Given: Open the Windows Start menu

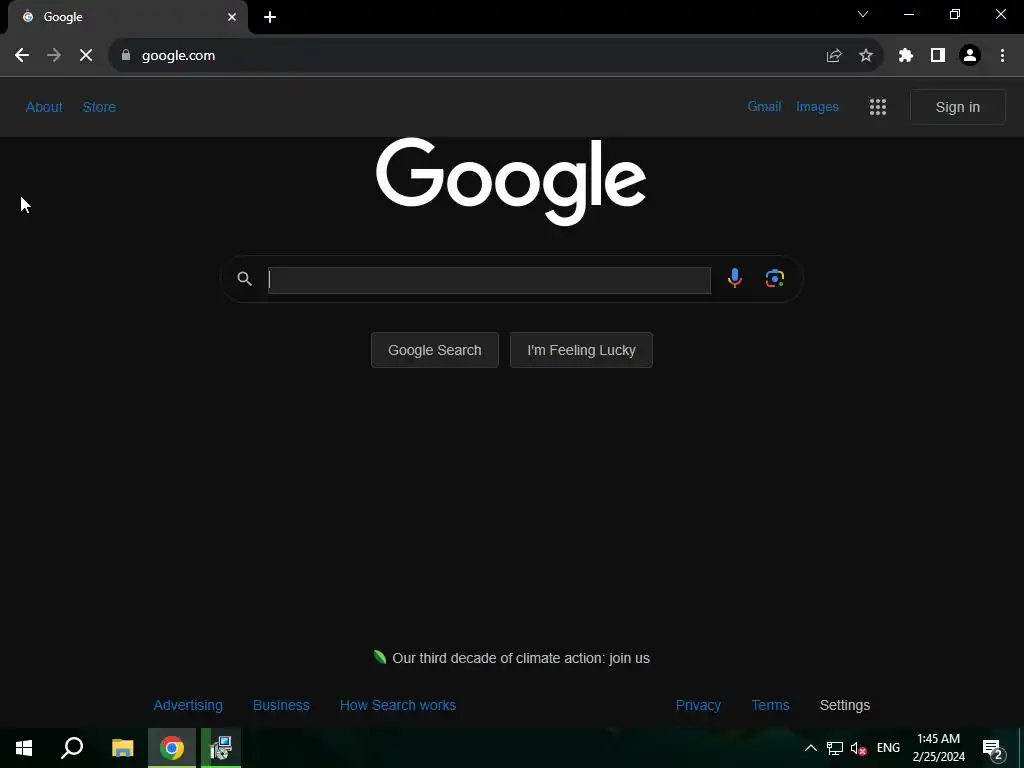Looking at the screenshot, I should point(24,748).
